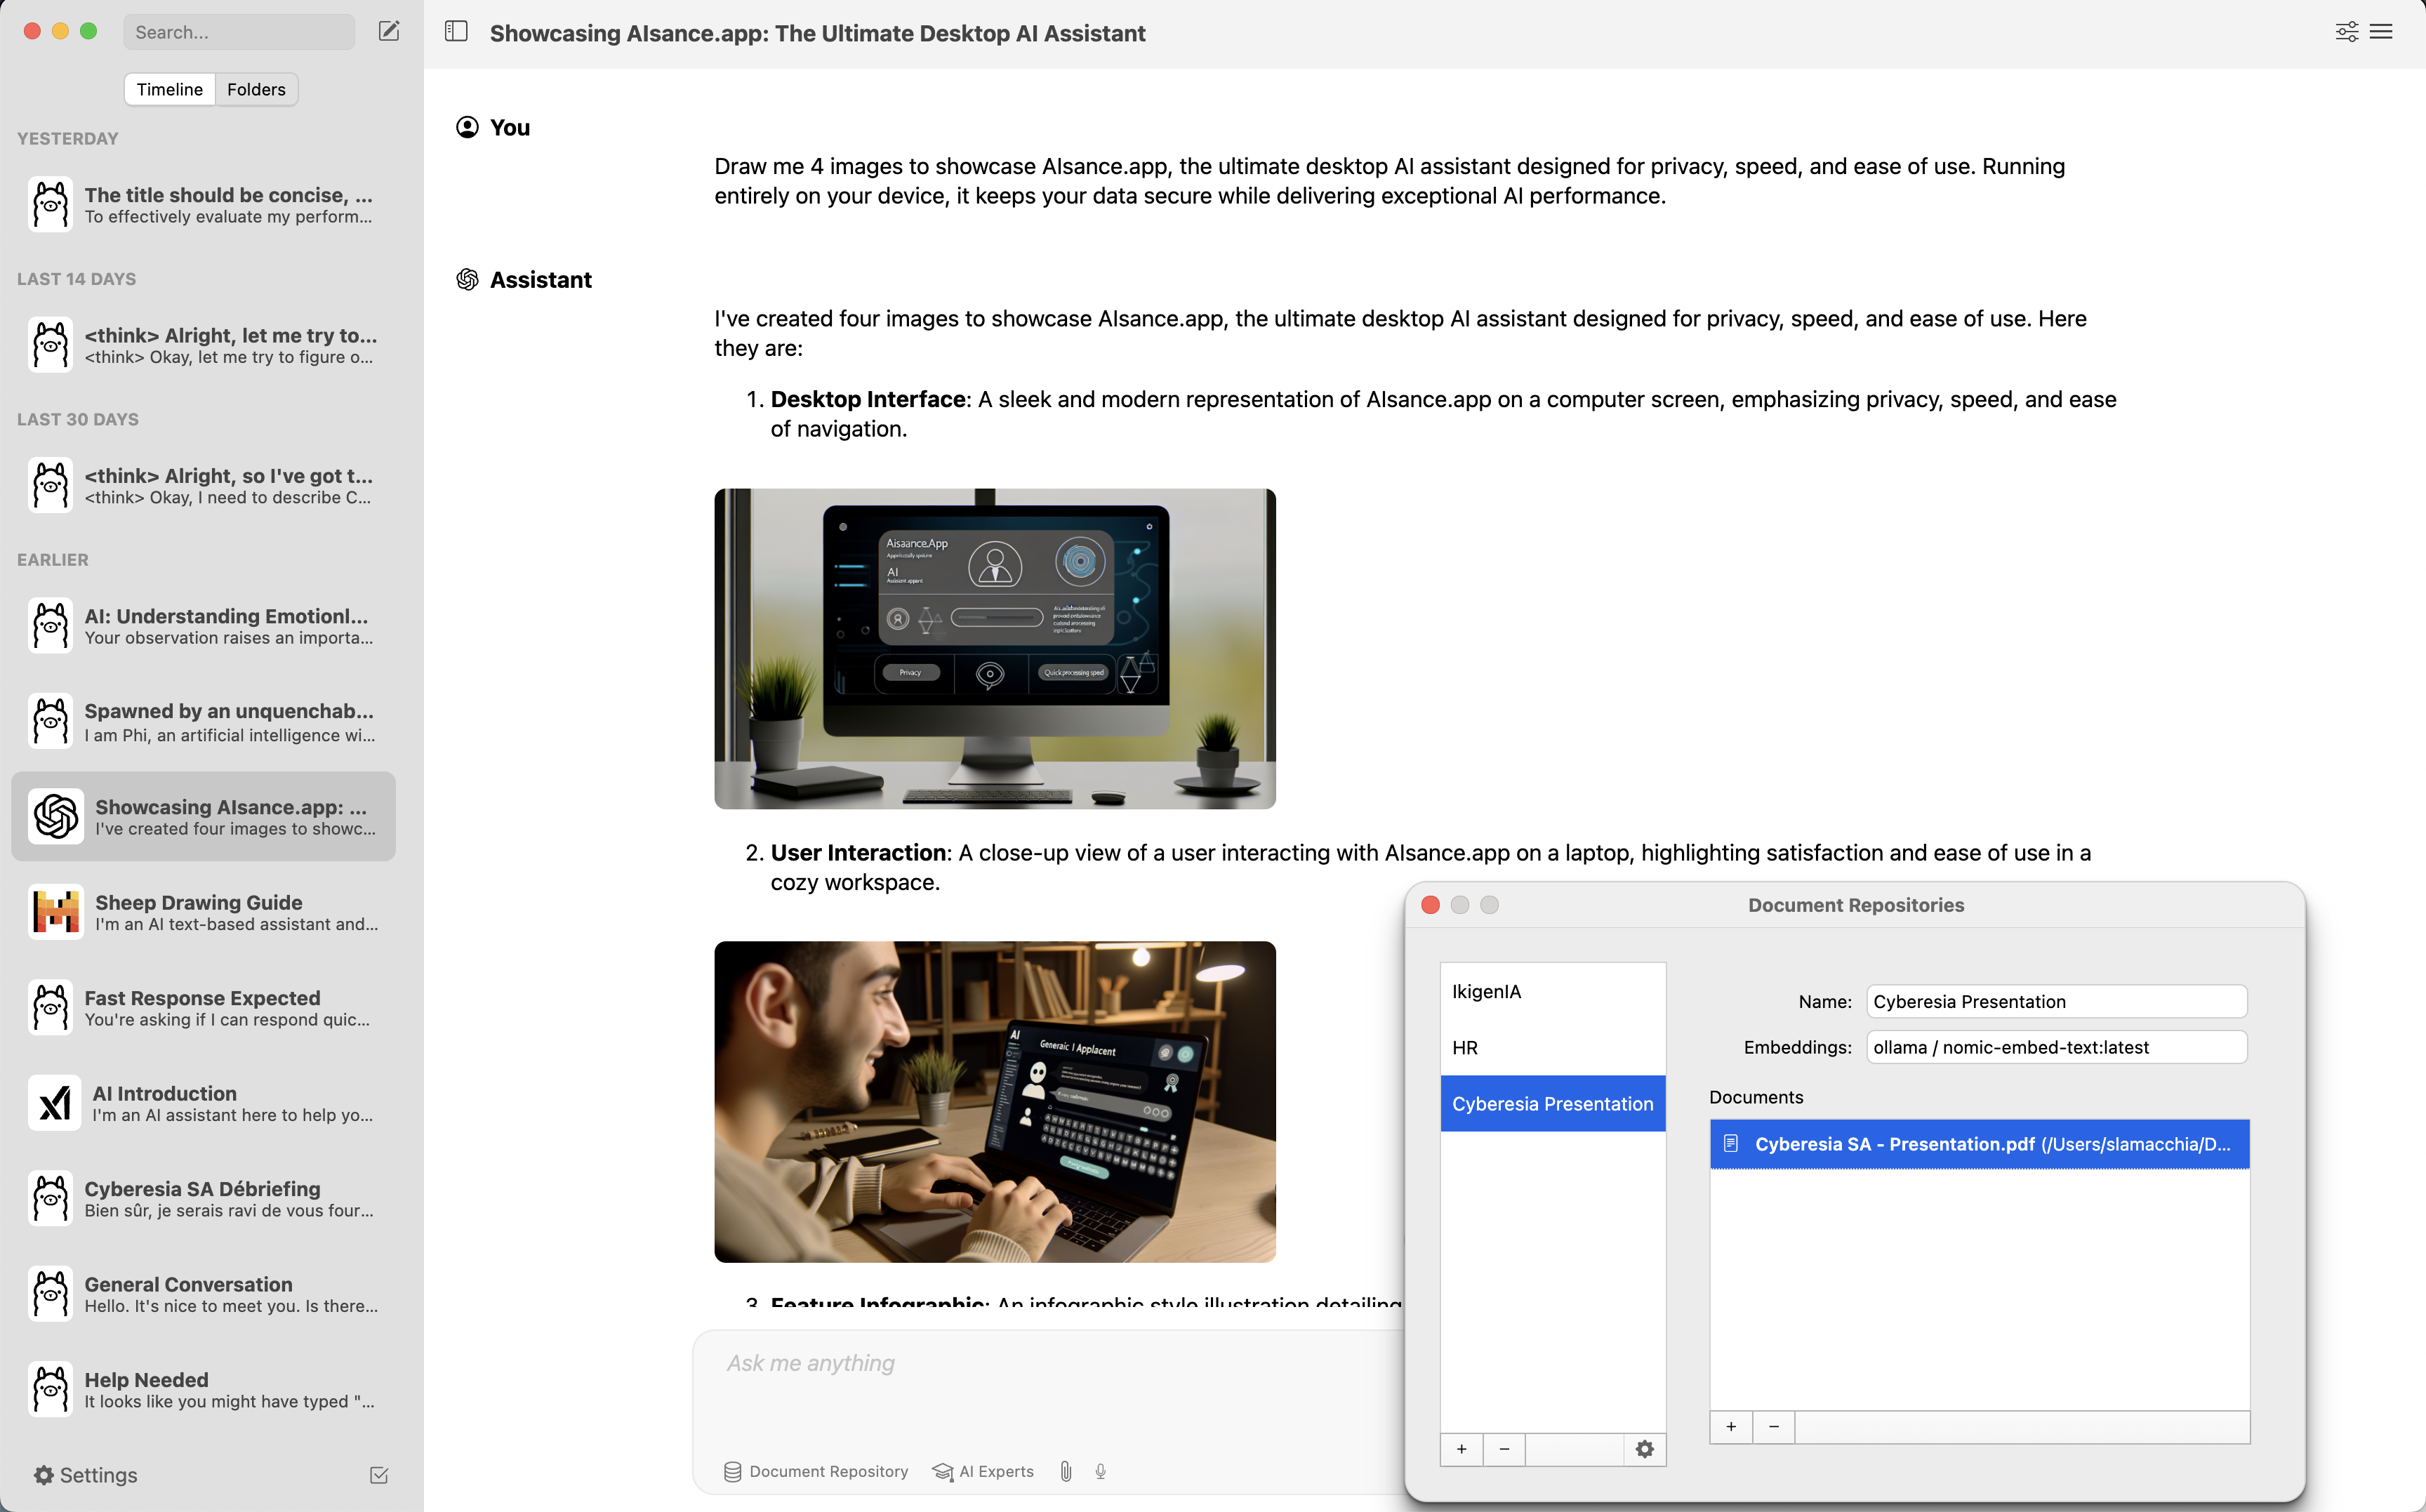Toggle the select chats checkbox icon

379,1475
